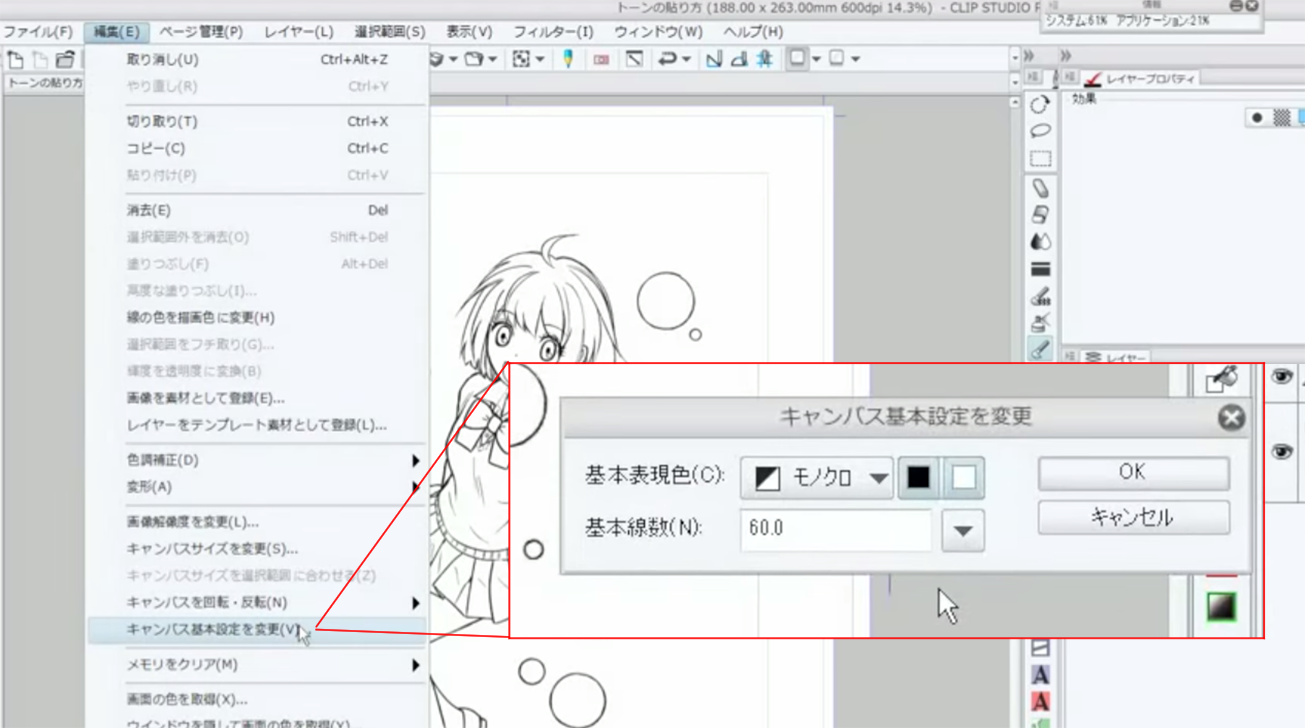Open dropdown next to square frame icon

point(816,60)
